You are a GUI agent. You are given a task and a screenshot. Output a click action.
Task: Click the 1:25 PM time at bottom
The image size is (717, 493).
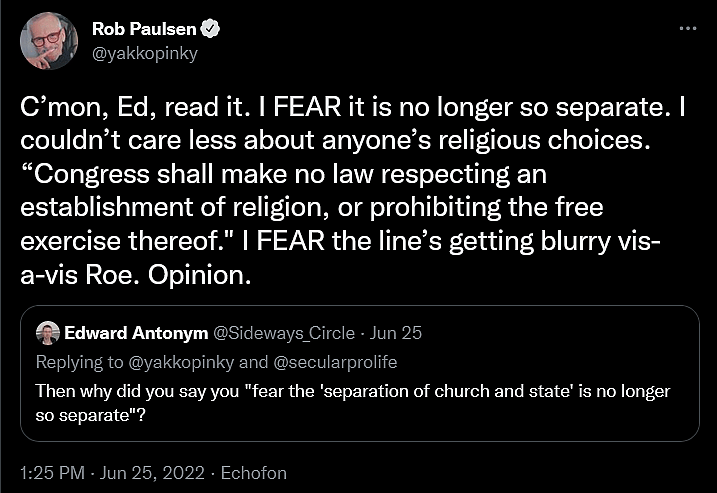pos(42,471)
